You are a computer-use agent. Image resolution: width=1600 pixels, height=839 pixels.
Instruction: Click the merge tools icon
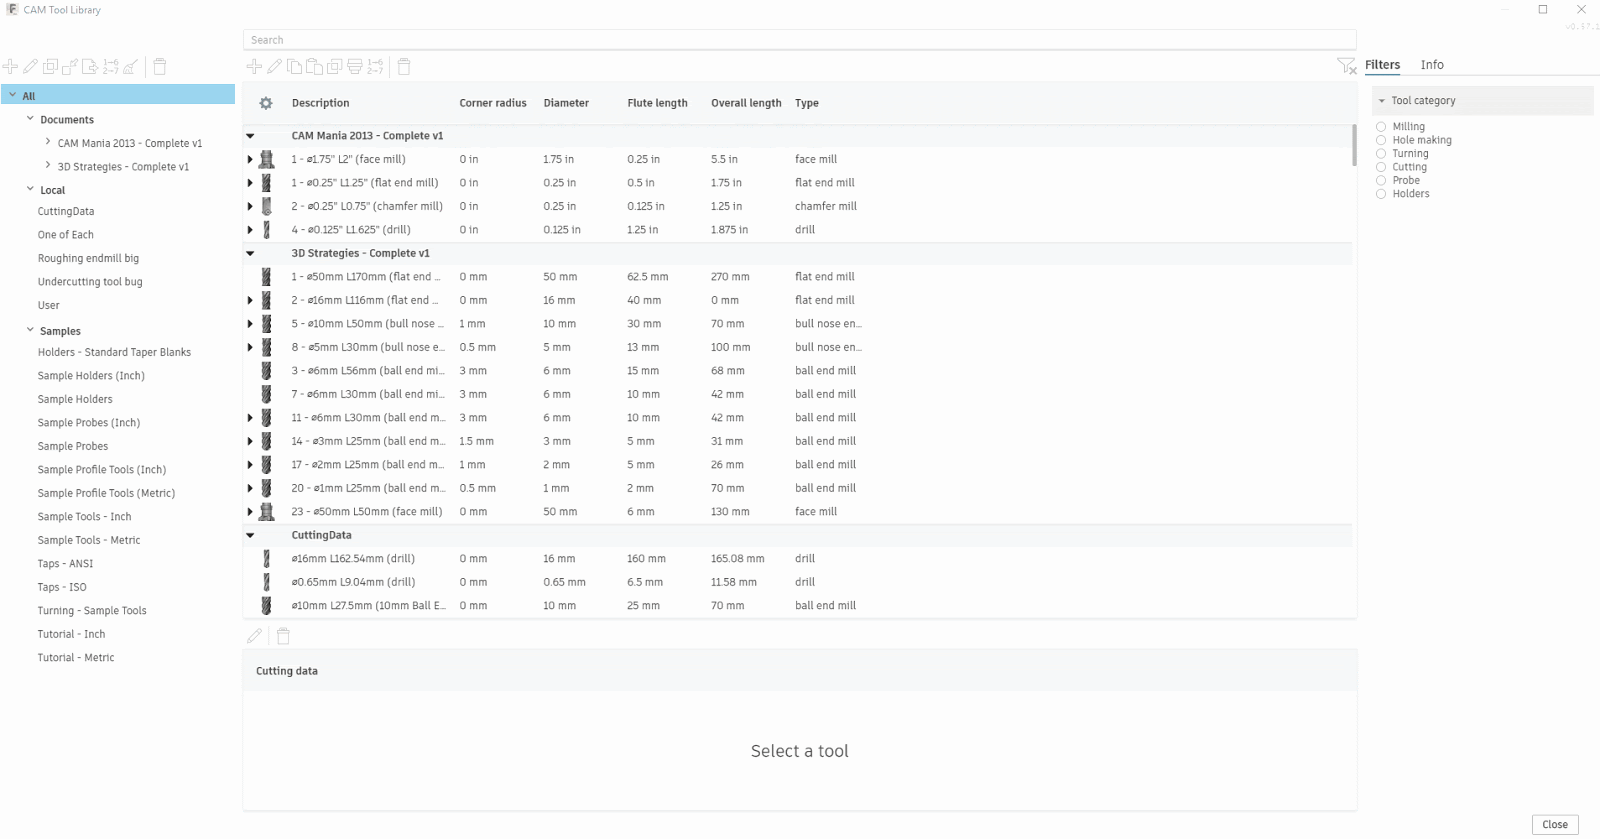click(x=354, y=67)
